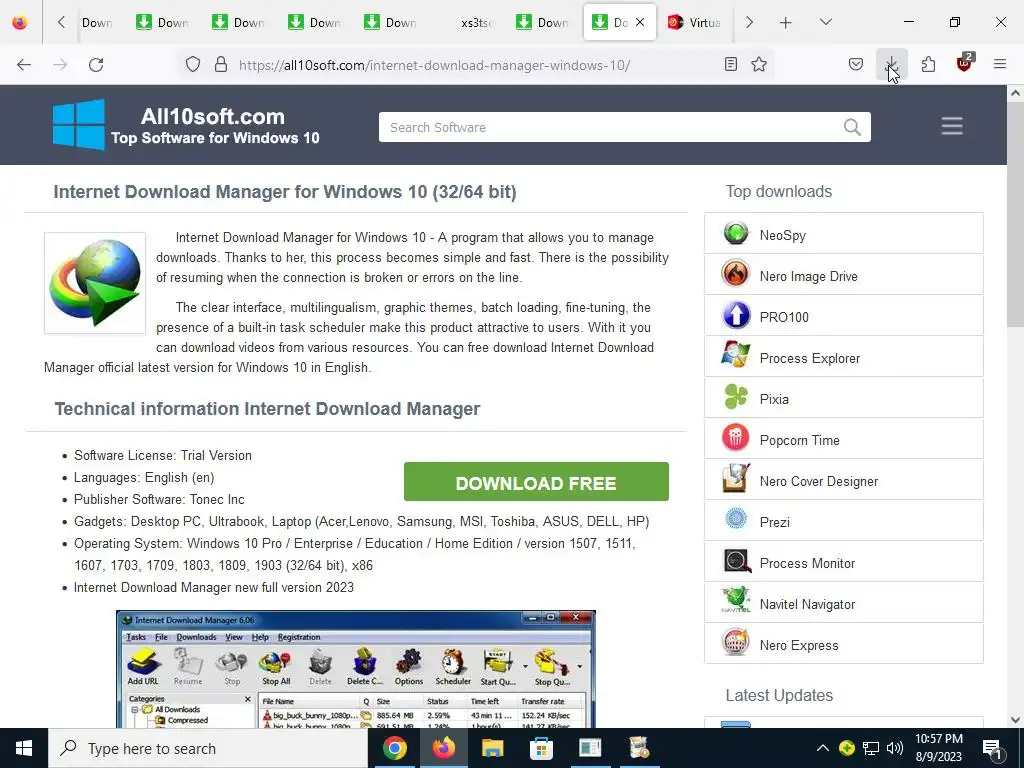Click the page scrollbar down arrow
1024x768 pixels.
[1016, 720]
